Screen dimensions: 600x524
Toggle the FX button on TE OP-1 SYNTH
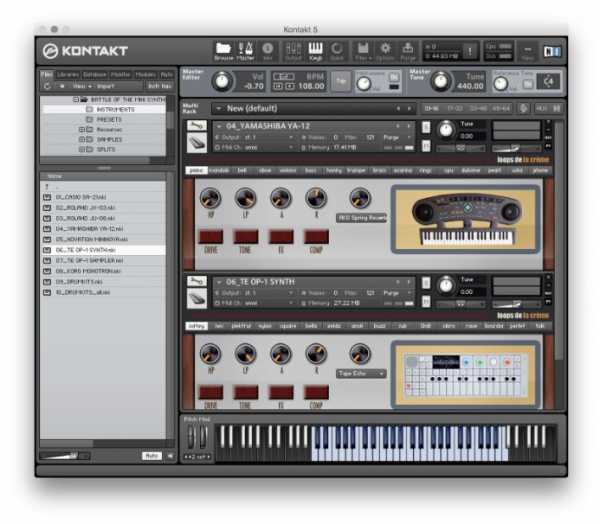click(281, 392)
